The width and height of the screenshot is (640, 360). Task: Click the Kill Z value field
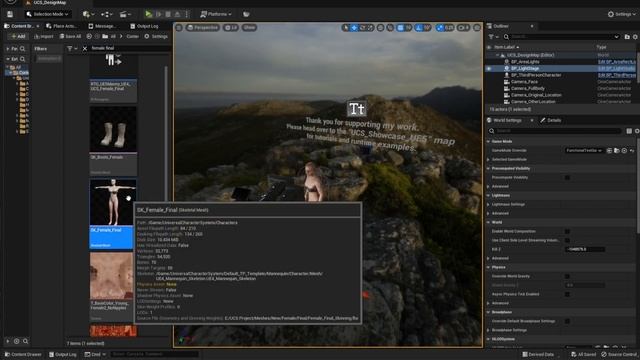[584, 249]
